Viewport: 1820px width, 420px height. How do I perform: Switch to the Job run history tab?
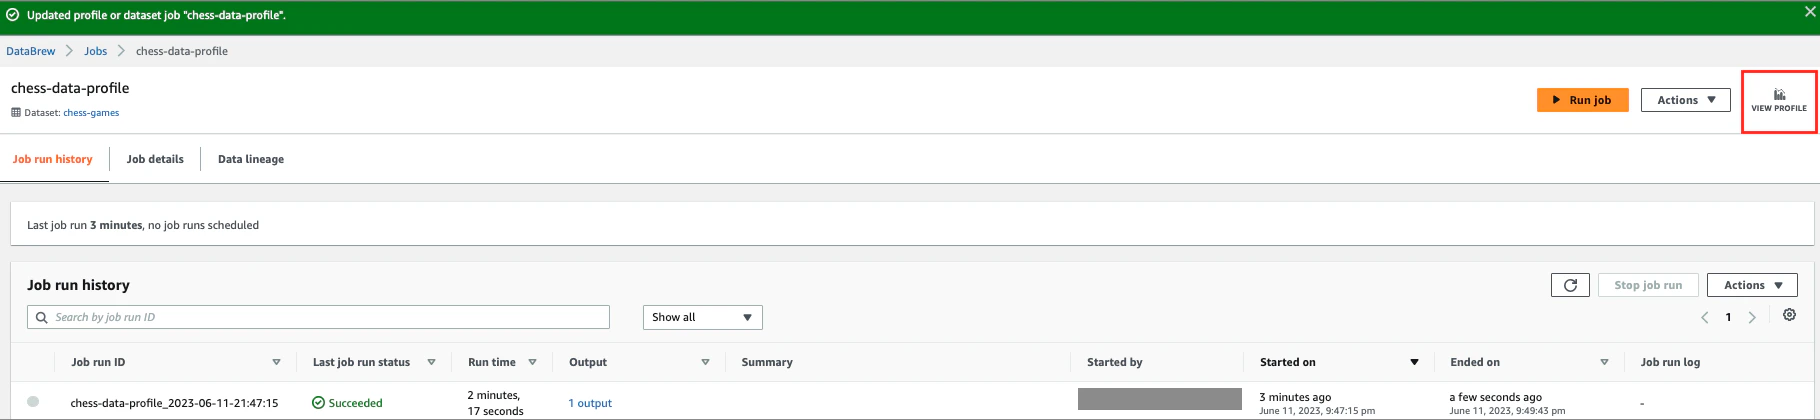53,159
